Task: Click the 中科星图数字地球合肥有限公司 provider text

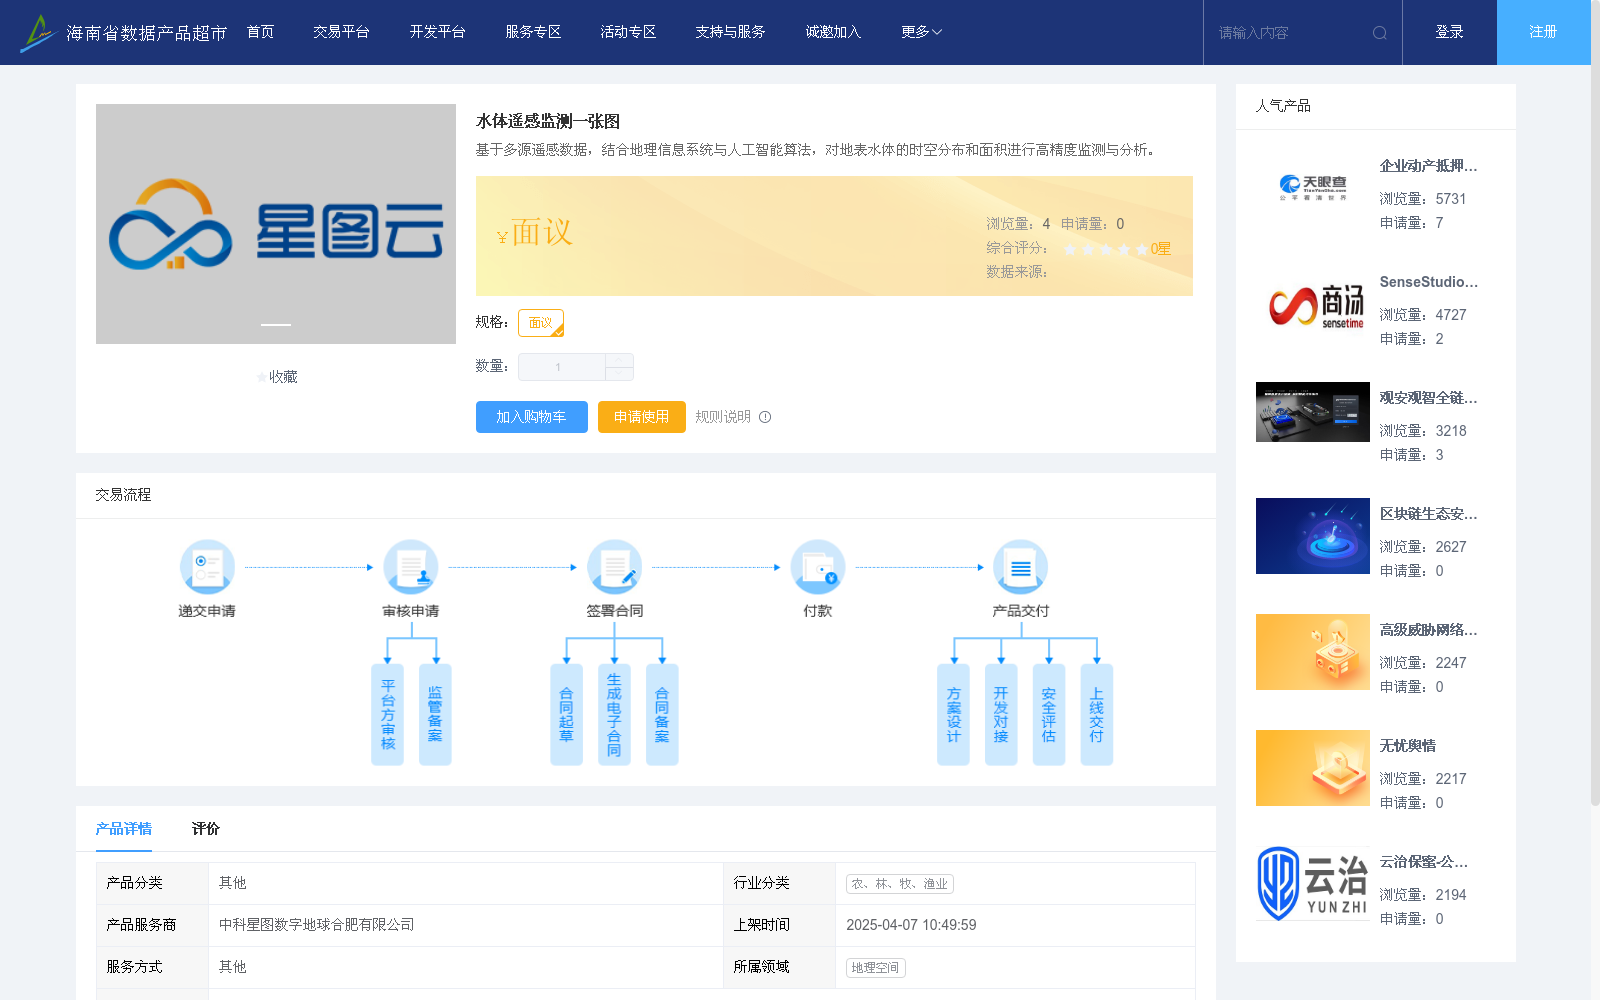Action: tap(316, 925)
